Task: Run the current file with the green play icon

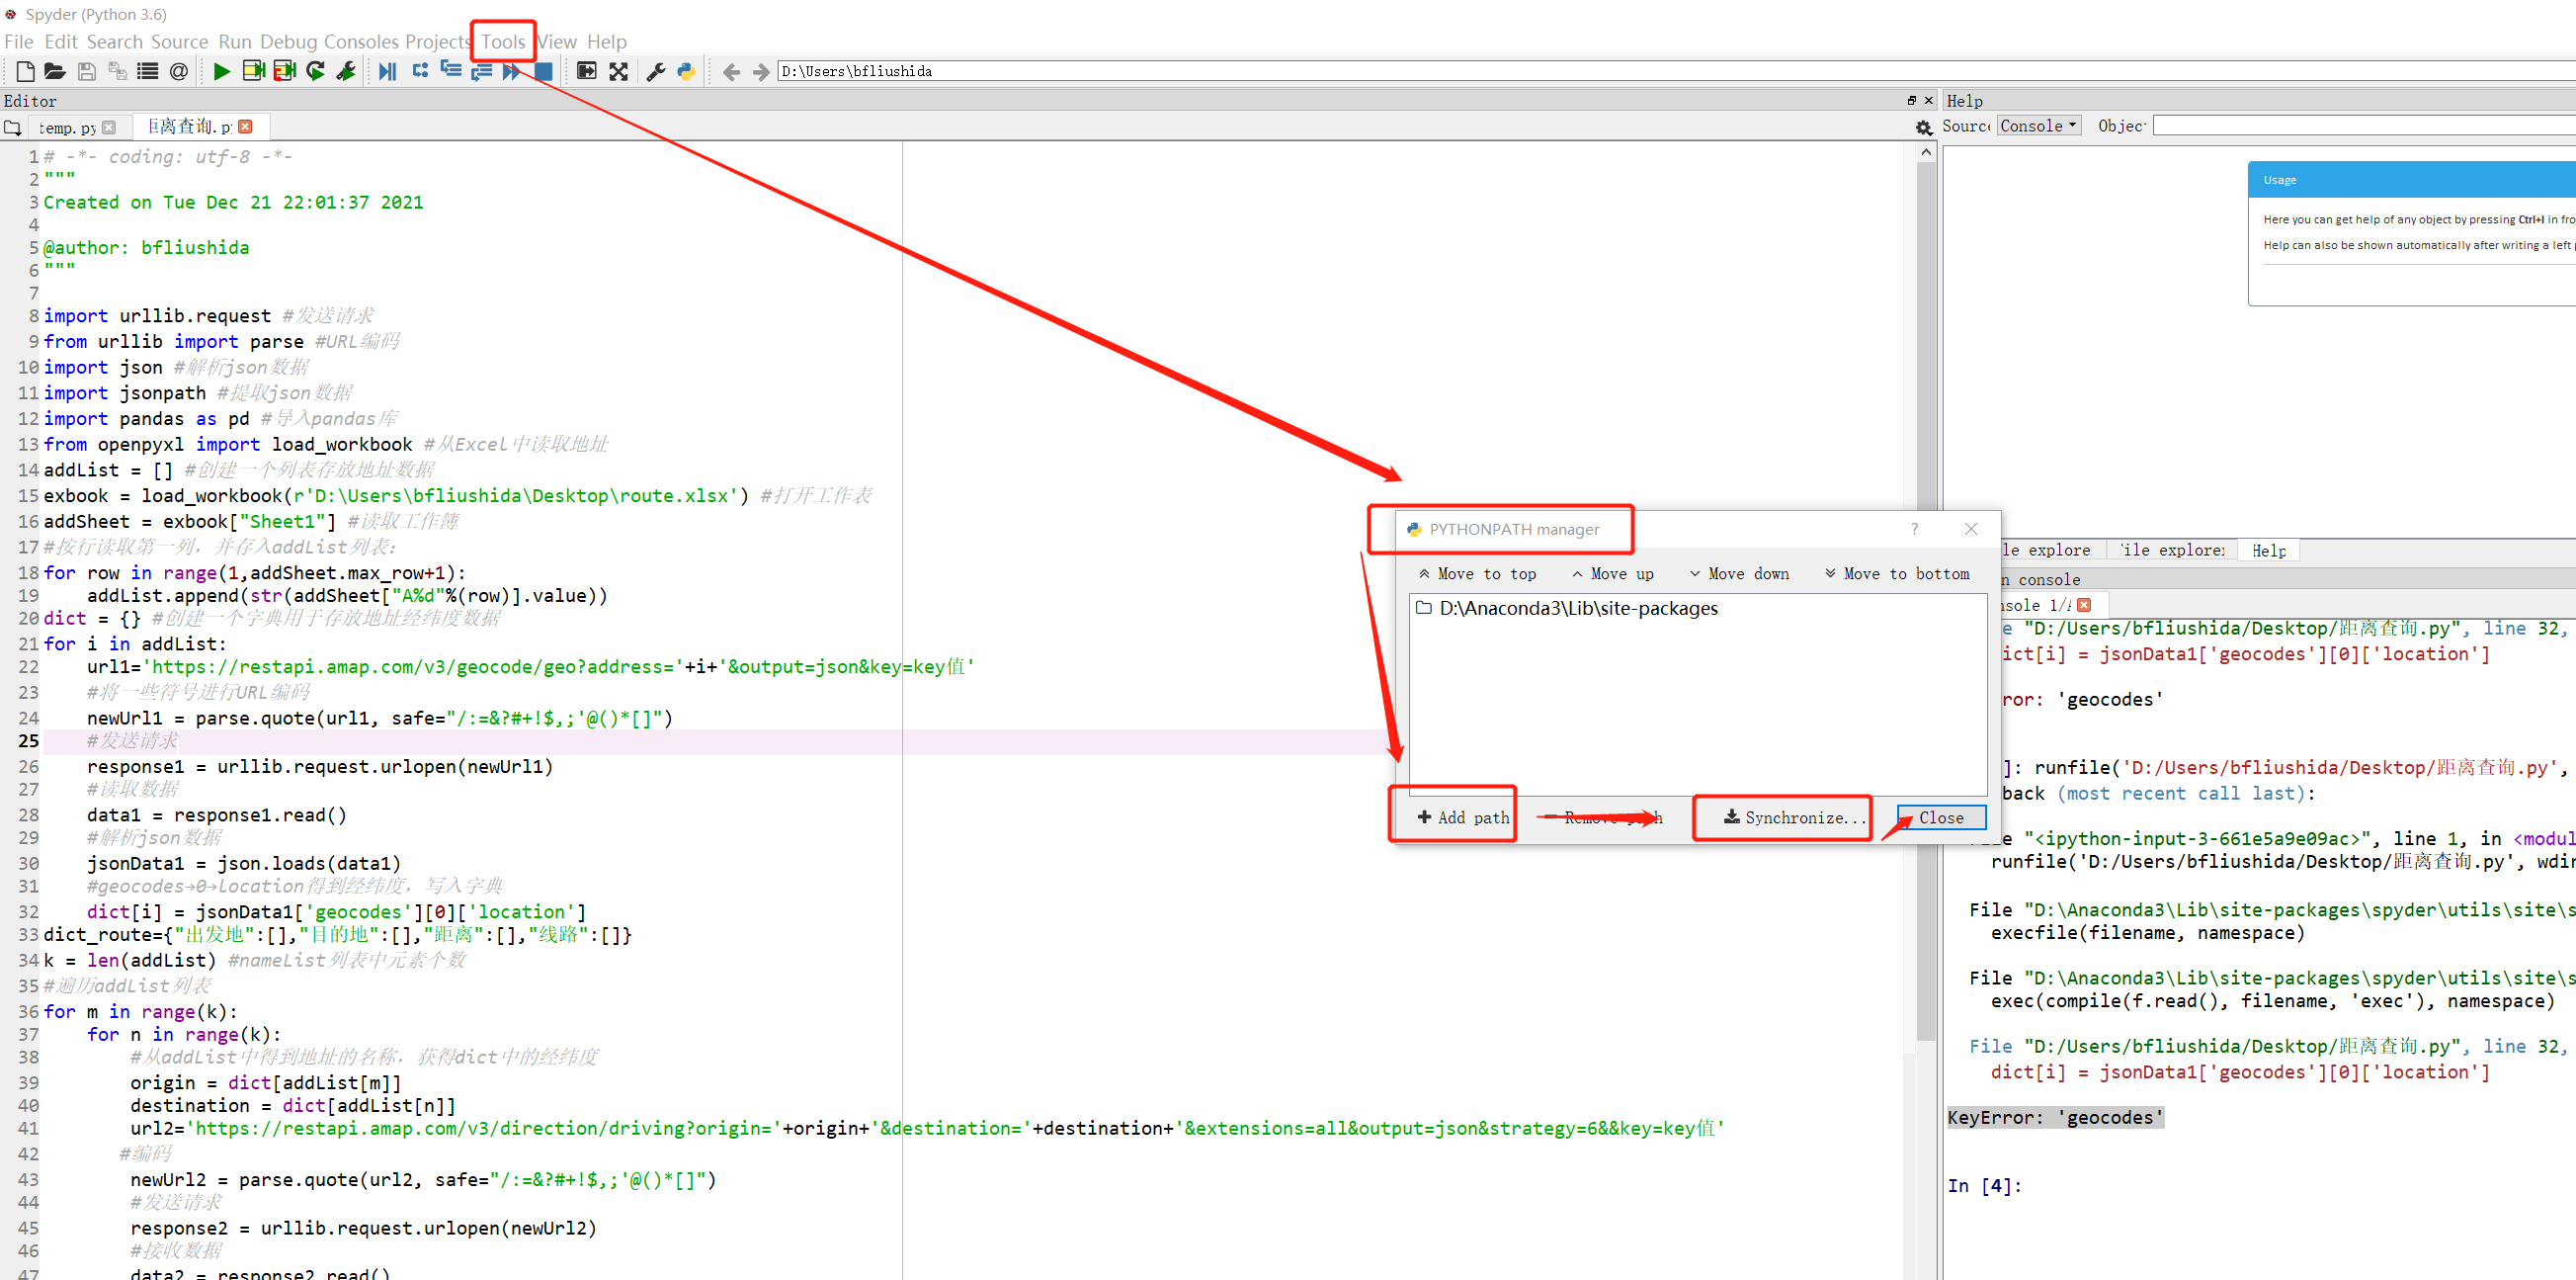Action: 221,71
